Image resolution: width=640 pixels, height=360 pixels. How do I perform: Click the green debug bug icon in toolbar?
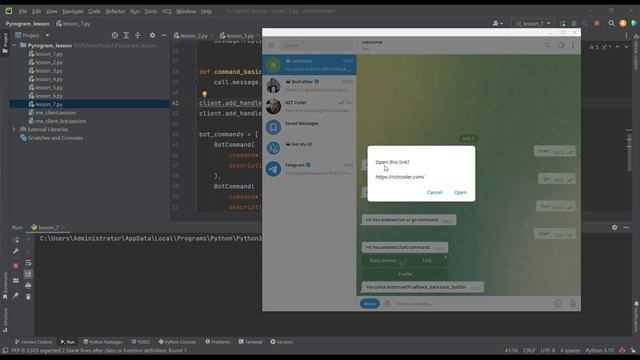574,23
